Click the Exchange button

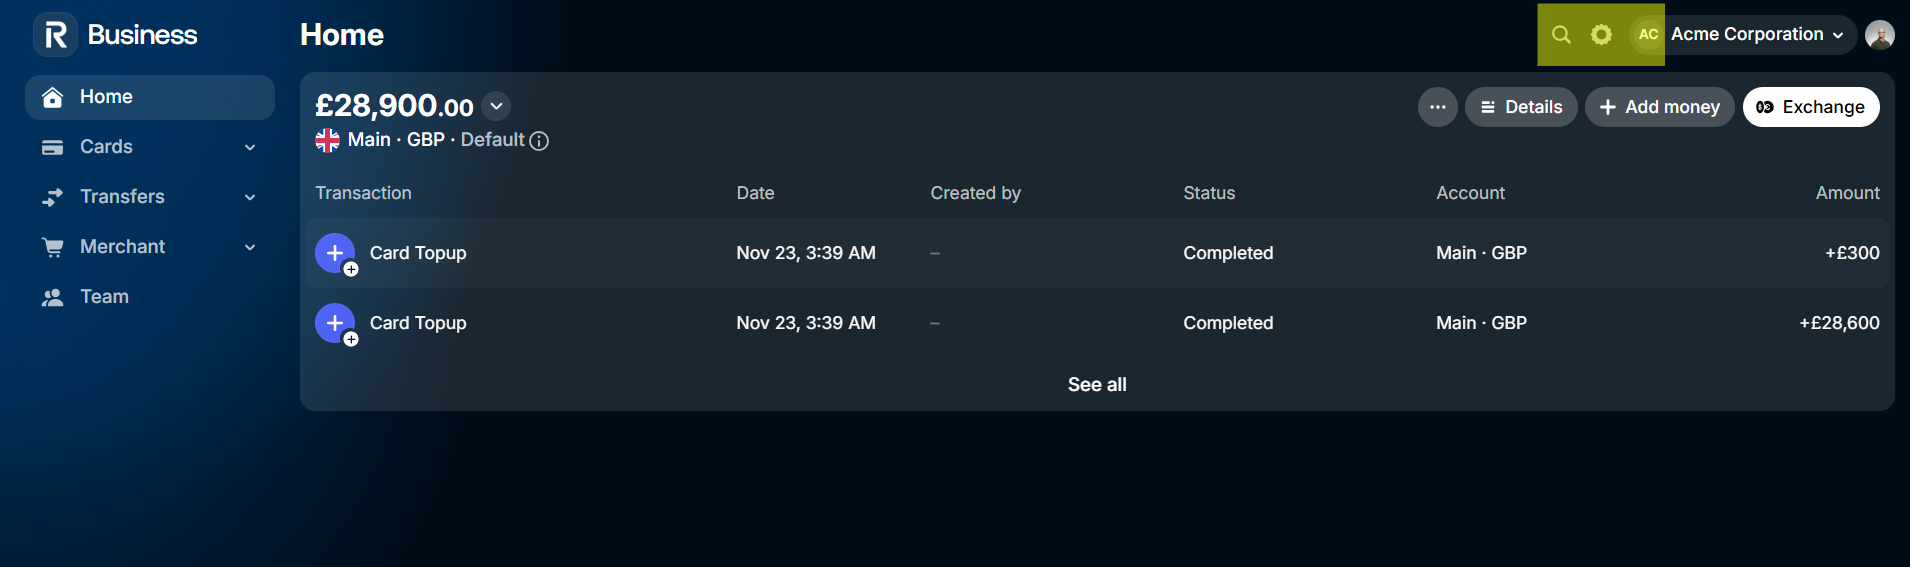coord(1810,107)
